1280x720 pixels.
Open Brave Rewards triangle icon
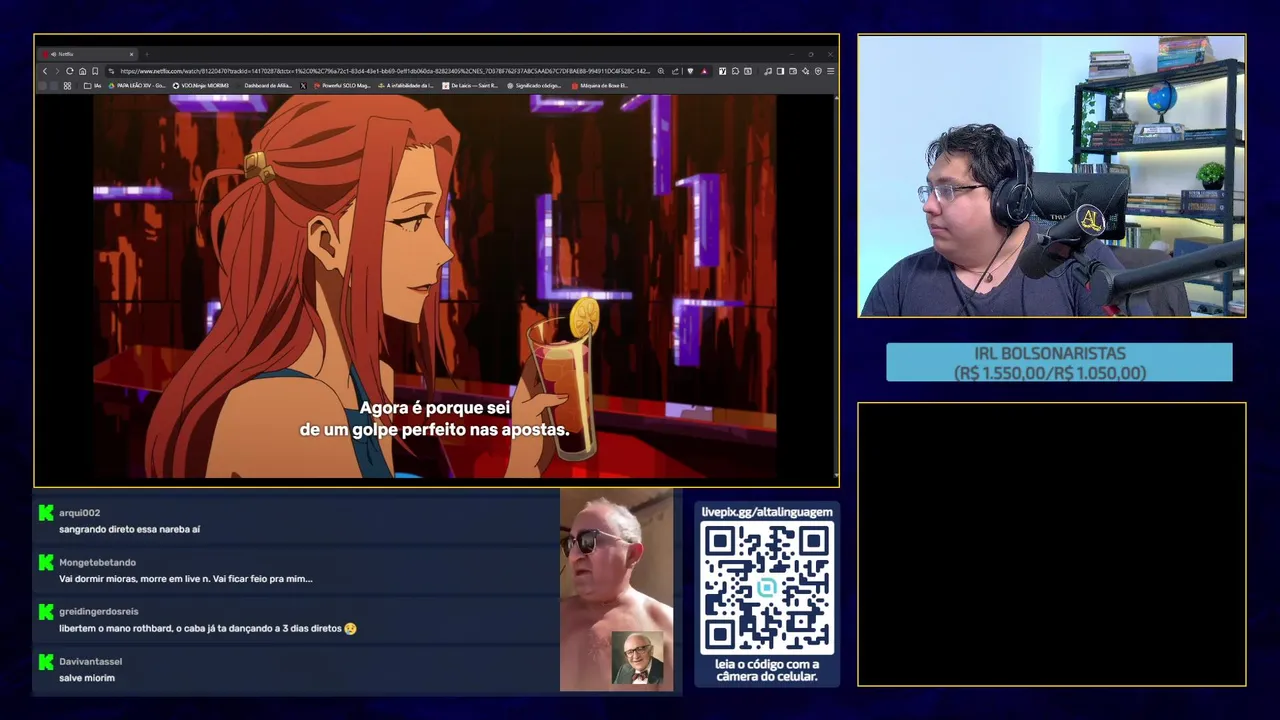click(x=704, y=71)
